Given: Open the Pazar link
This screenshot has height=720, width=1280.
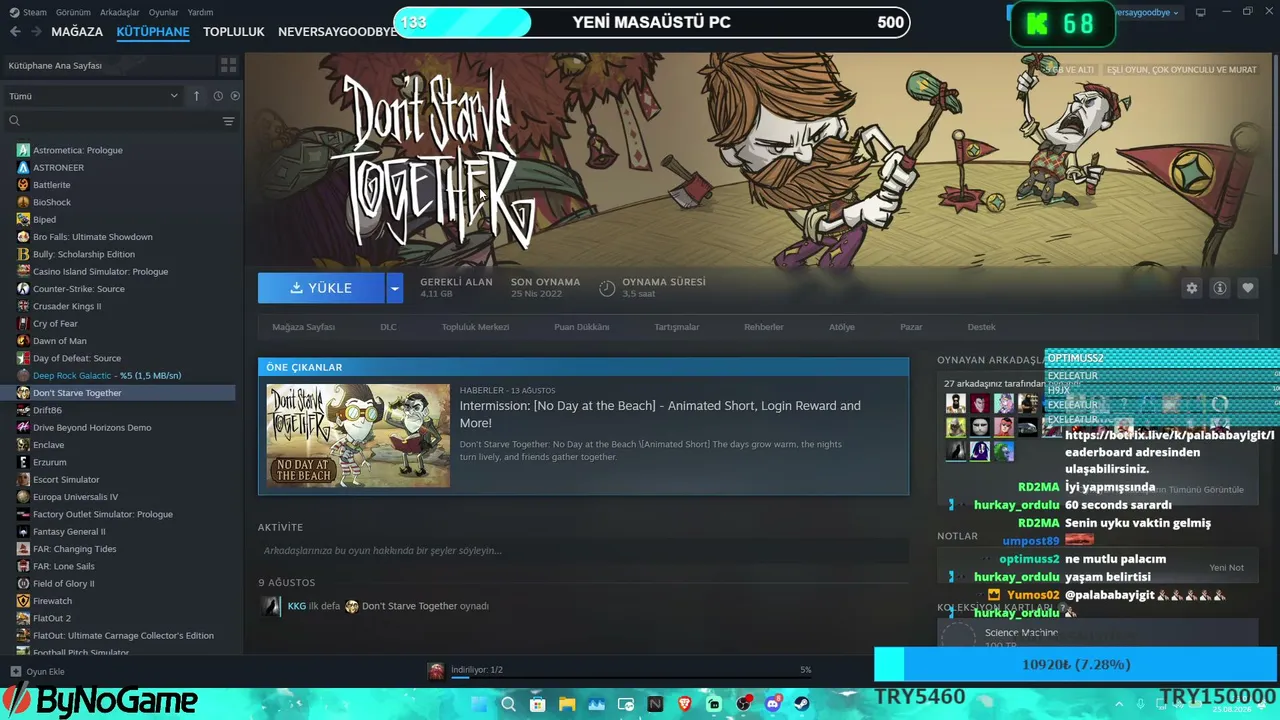Looking at the screenshot, I should [x=911, y=327].
